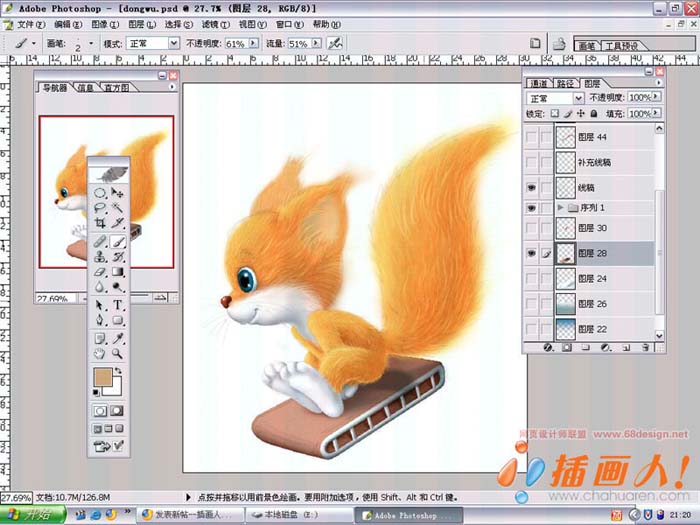This screenshot has height=525, width=700.
Task: Toggle the lock transparent pixels option
Action: (554, 113)
